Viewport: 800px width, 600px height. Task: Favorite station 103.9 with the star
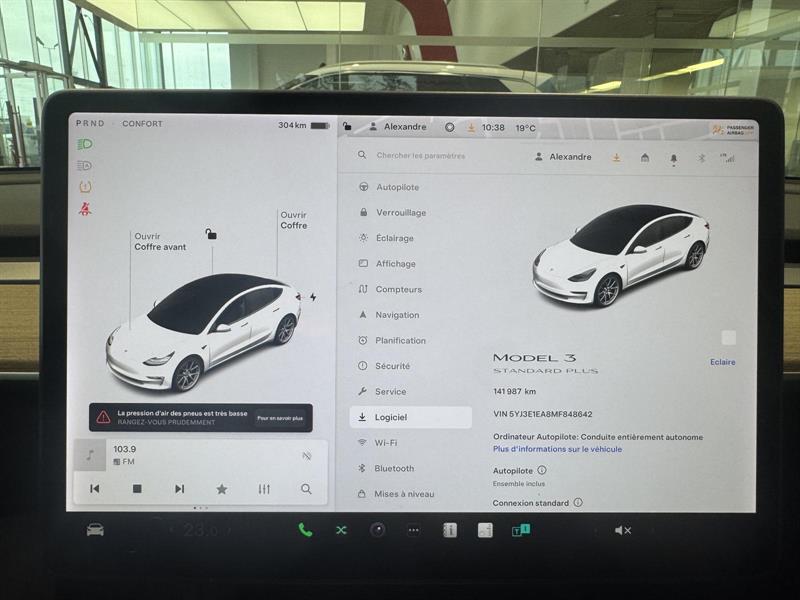[x=221, y=489]
